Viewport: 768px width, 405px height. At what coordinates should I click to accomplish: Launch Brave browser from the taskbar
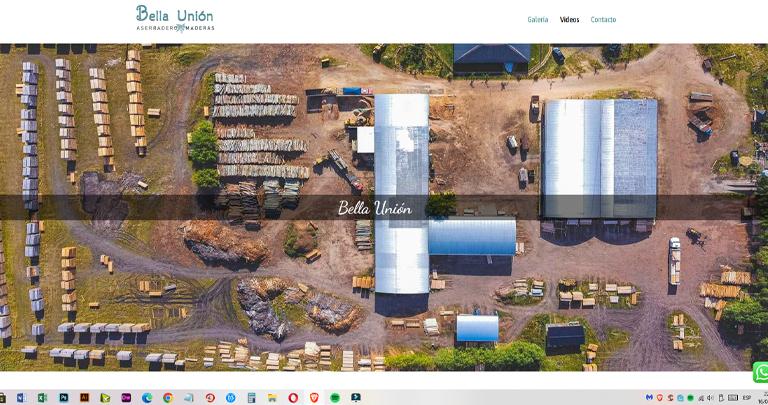click(x=314, y=398)
